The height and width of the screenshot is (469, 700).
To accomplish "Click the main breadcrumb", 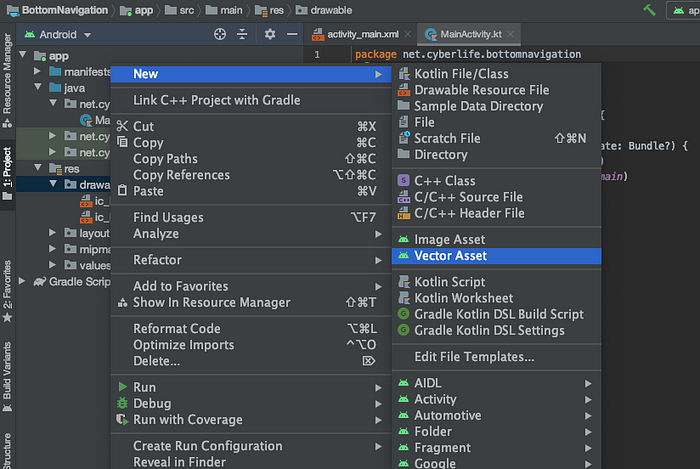I will point(224,10).
